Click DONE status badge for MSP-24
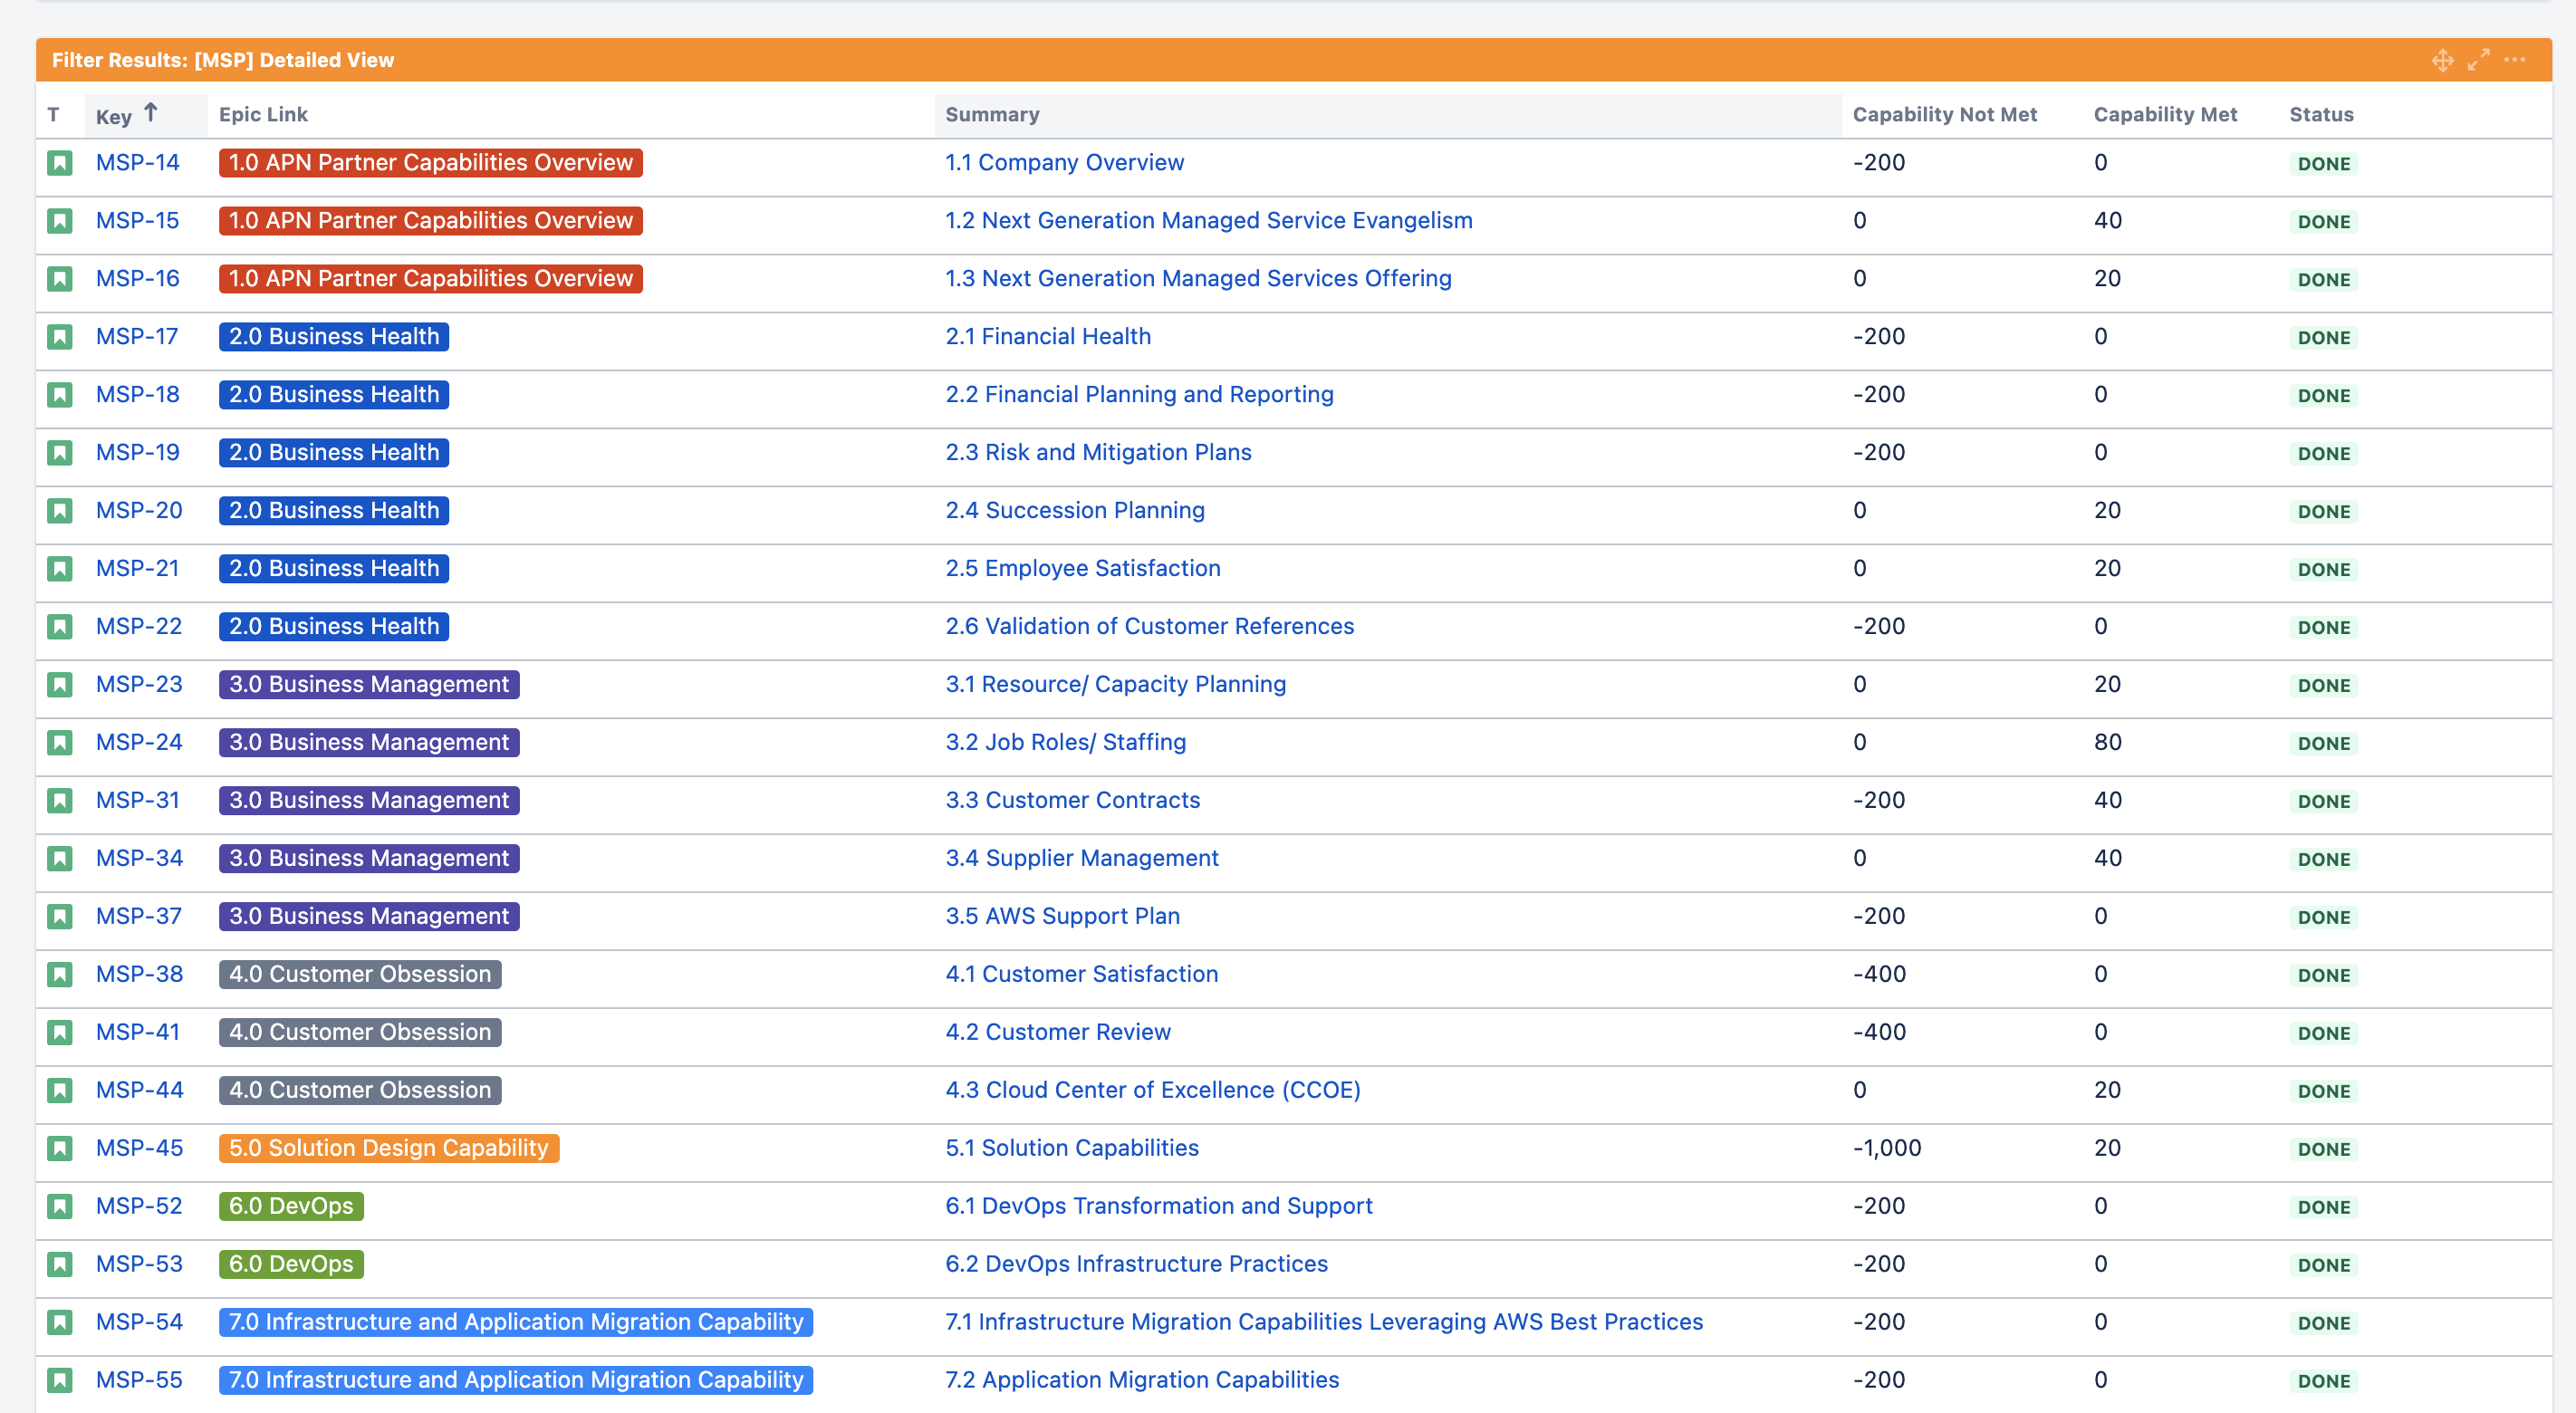The image size is (2576, 1413). click(2323, 743)
